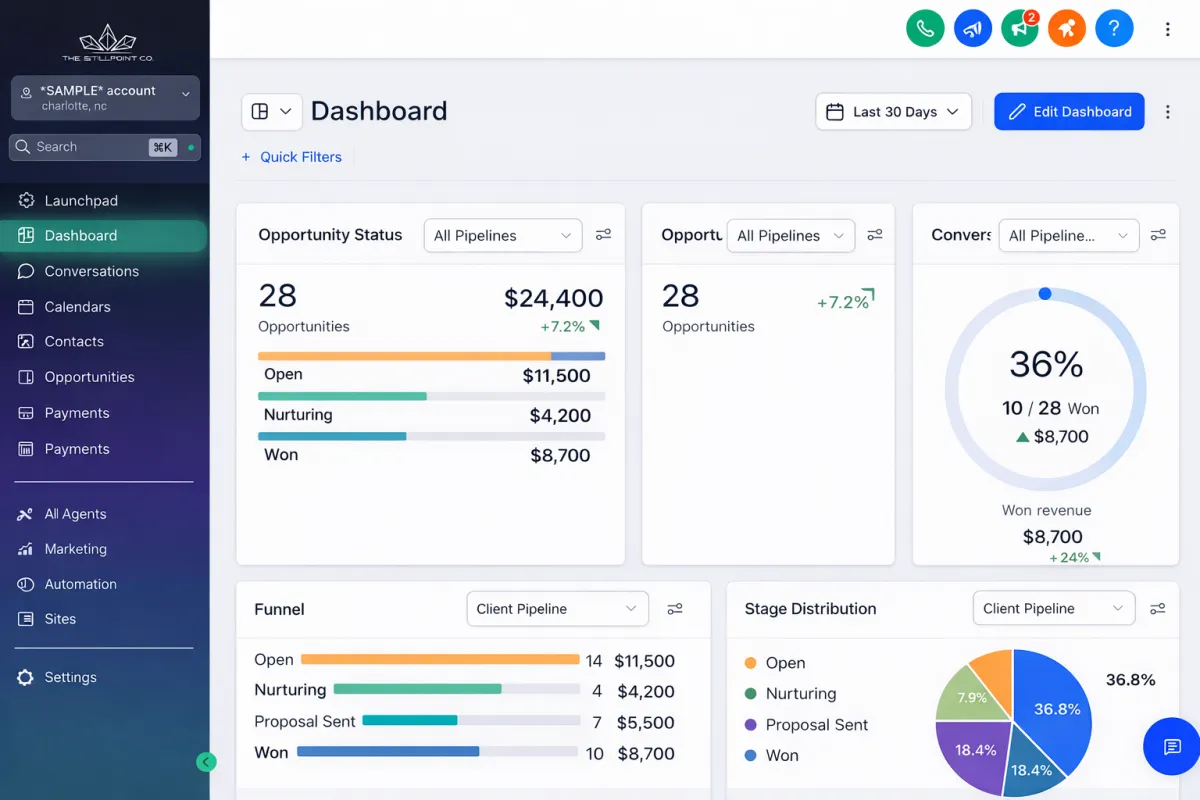This screenshot has height=800, width=1200.
Task: Open three-dot menu beside Edit Dashboard
Action: point(1167,112)
